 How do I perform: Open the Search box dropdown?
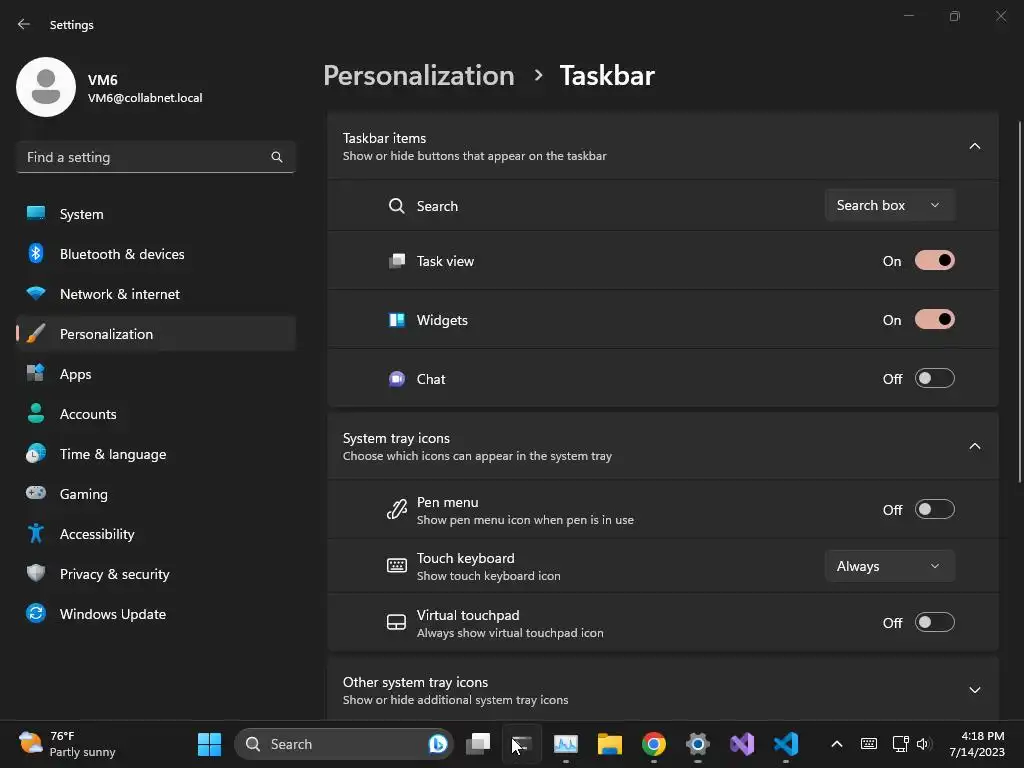click(x=889, y=205)
